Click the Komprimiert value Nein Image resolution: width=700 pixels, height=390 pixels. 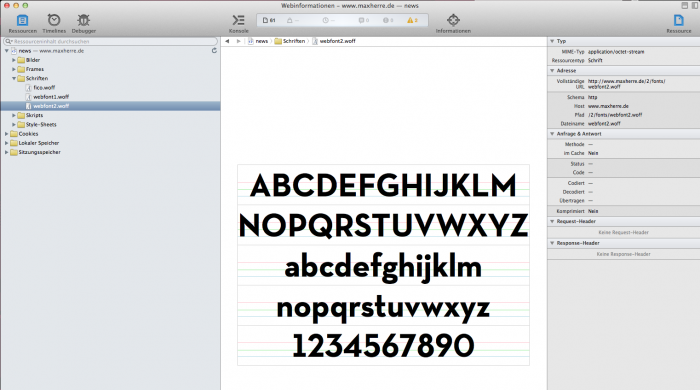(x=593, y=211)
